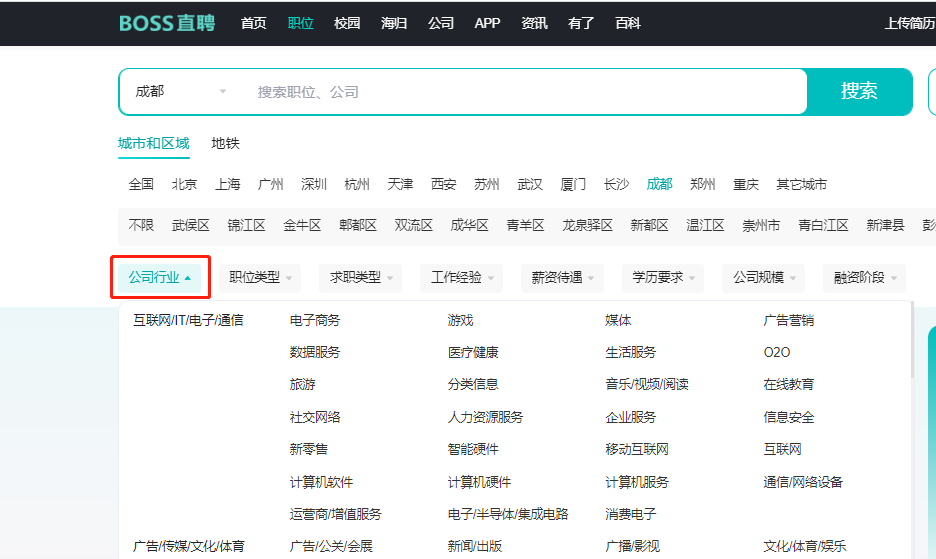
Task: Choose 电子/半导体/集成电路 industry
Action: tap(508, 514)
